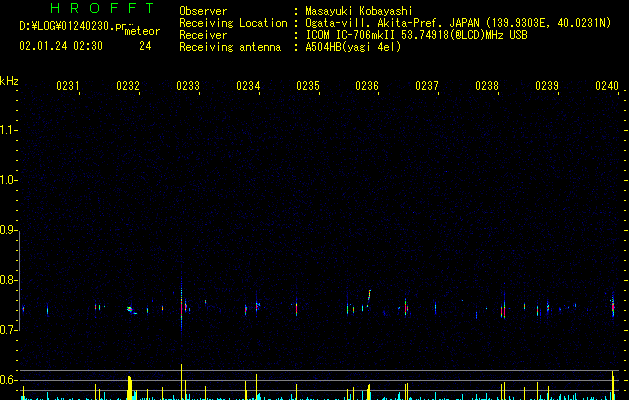Click the observer name Masayuki Kobayashi
Screen dimensions: 629x400
point(359,11)
